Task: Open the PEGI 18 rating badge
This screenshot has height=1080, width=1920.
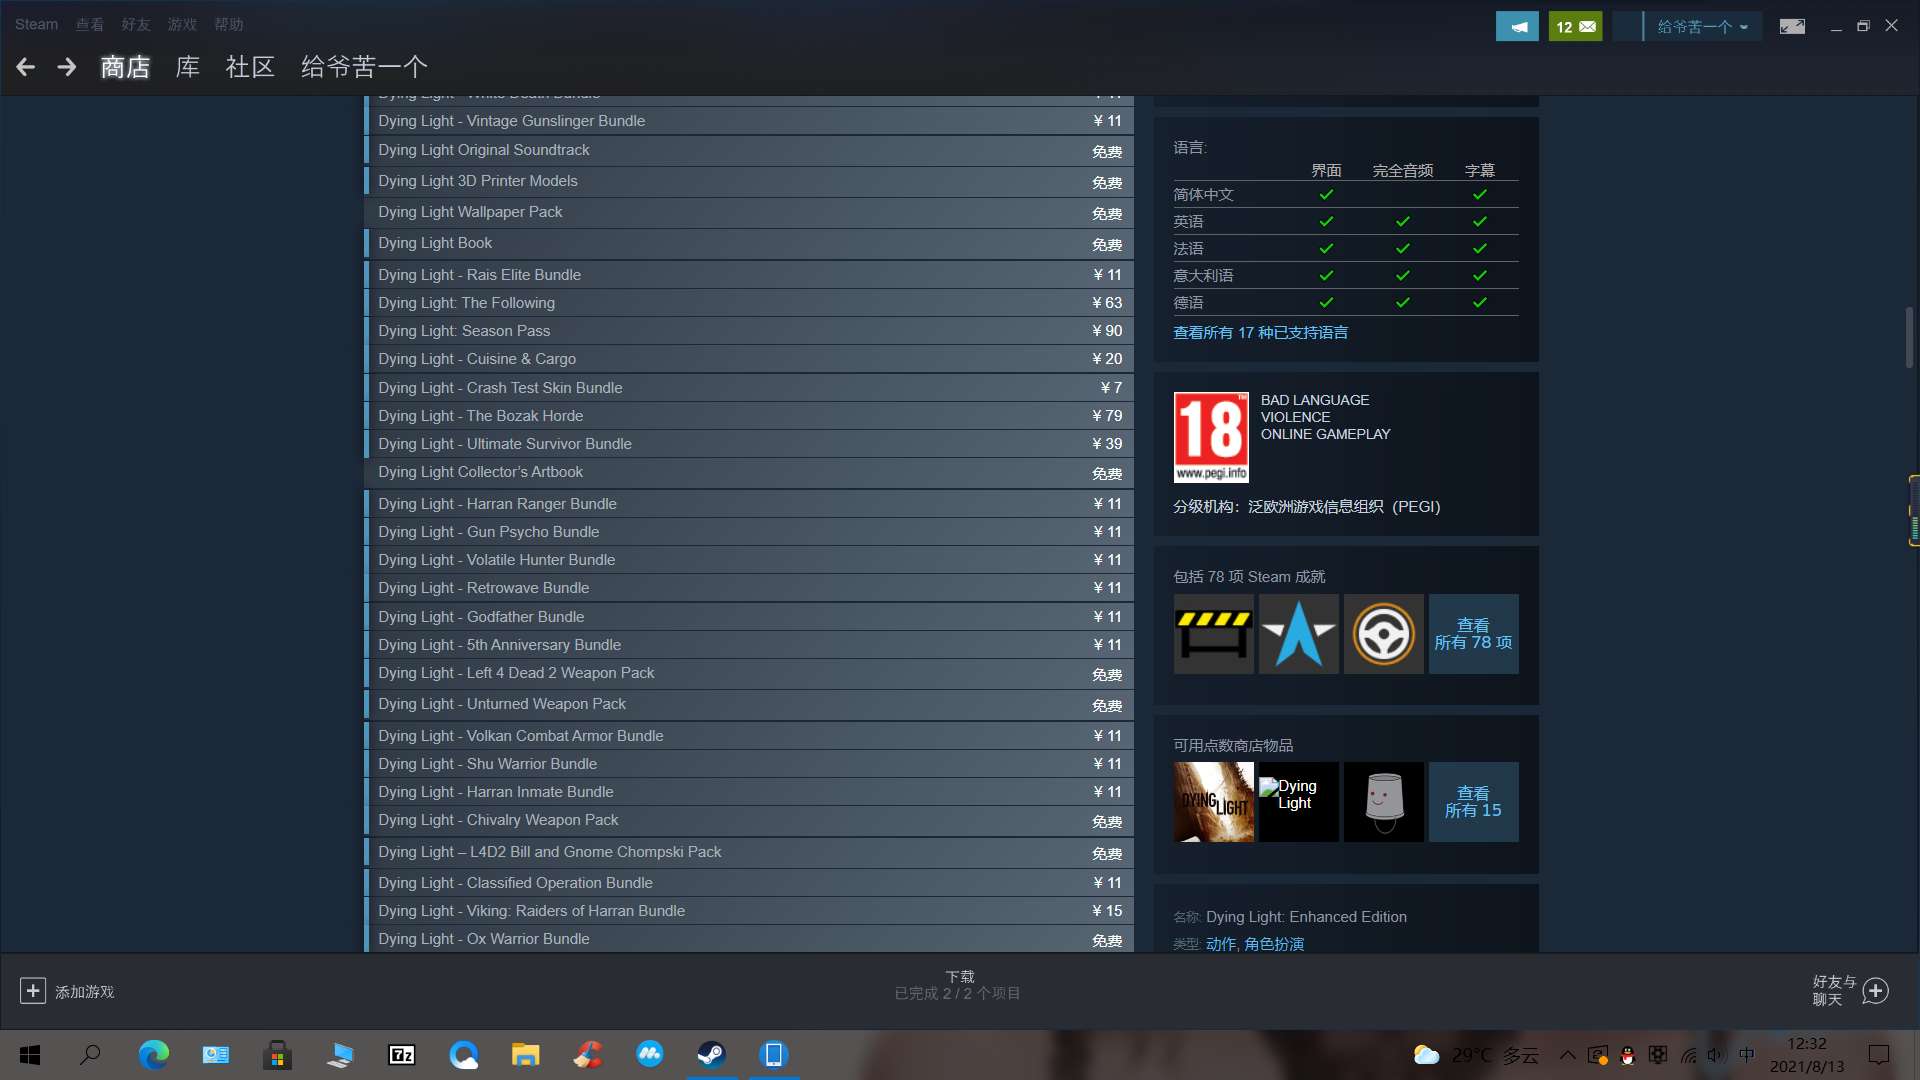Action: [1211, 437]
